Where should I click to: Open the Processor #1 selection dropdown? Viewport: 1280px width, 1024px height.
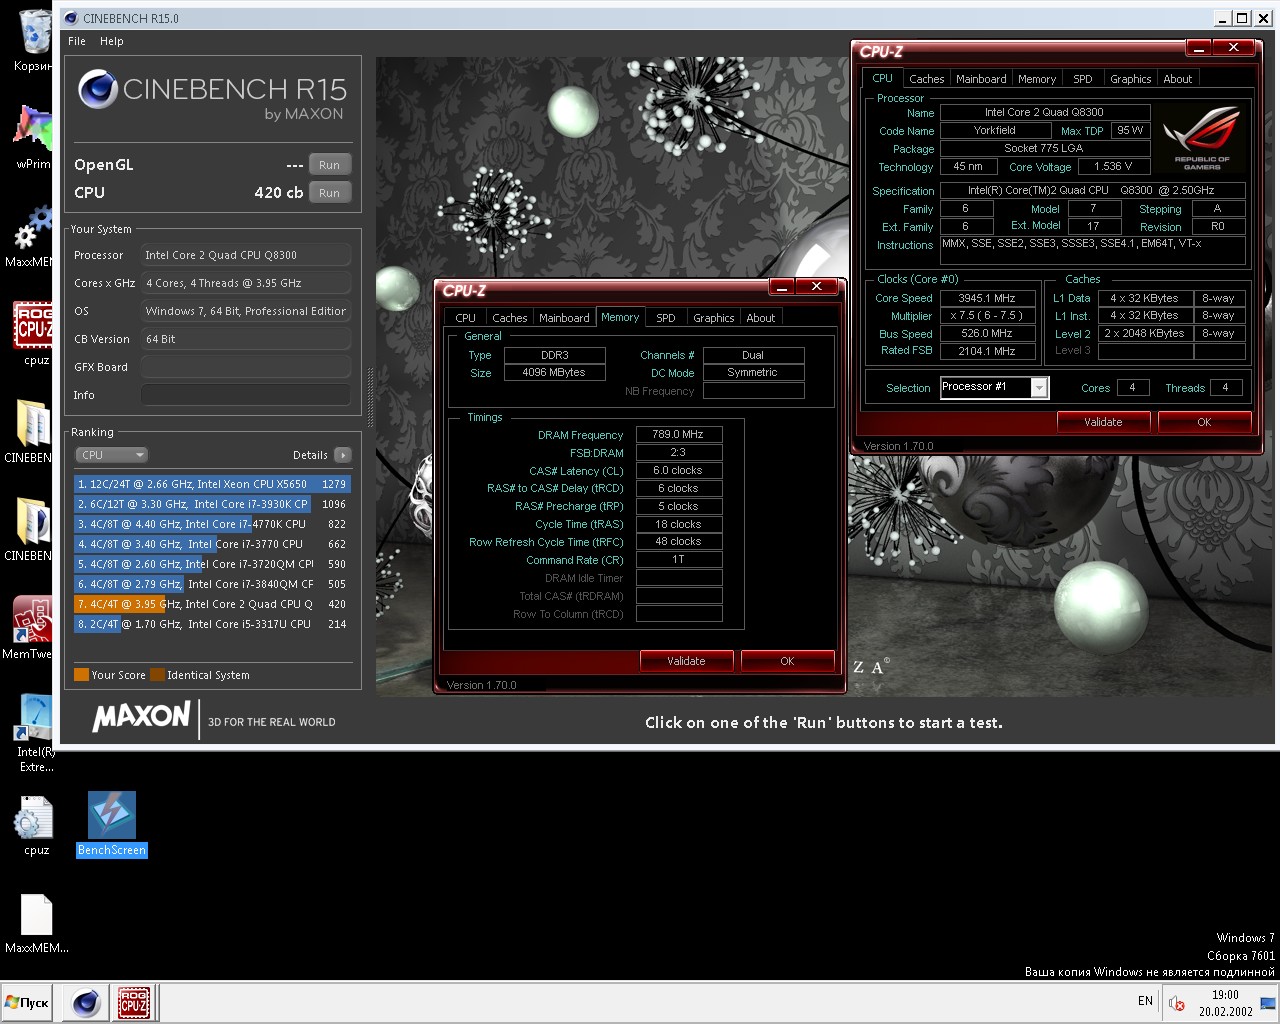pos(994,388)
